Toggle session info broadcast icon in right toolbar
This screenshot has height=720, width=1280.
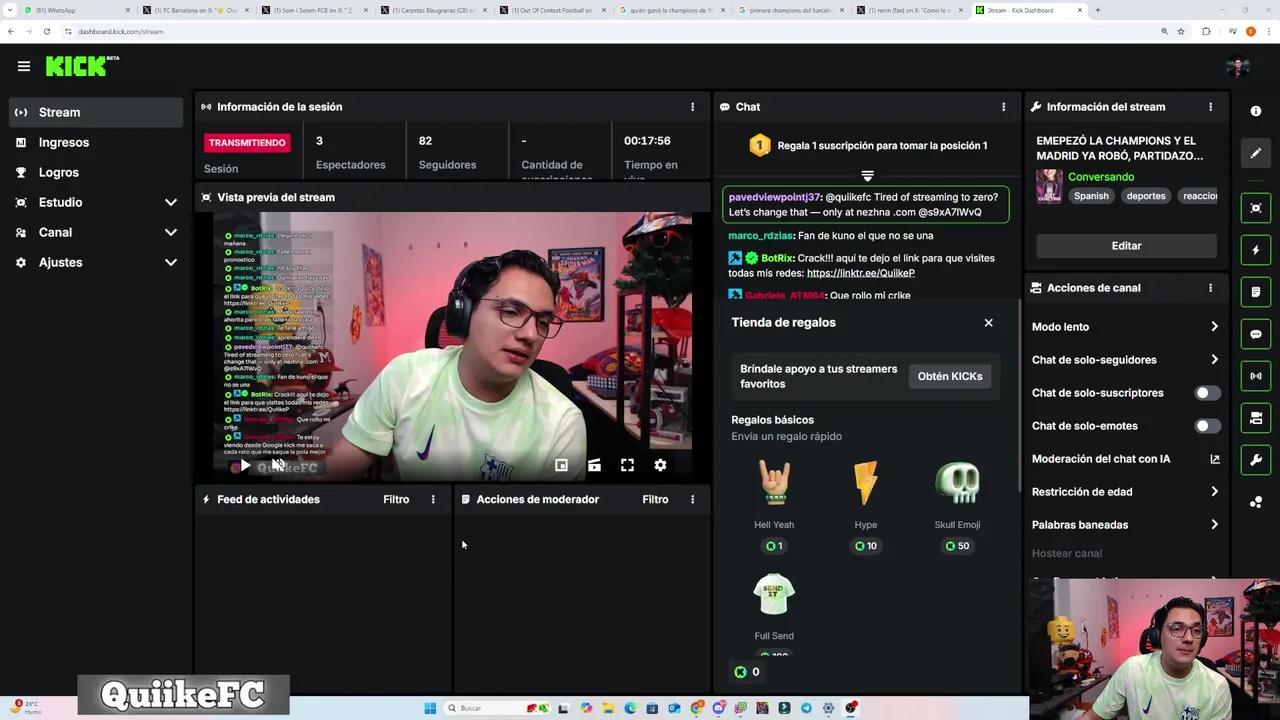tap(1256, 376)
